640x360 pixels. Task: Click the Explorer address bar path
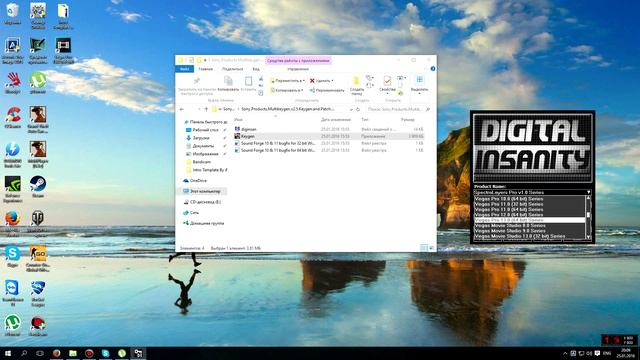tap(282, 109)
